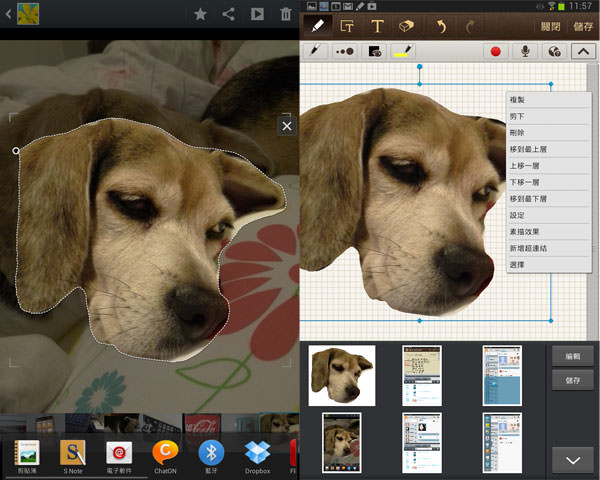Favorite the photo with star icon
This screenshot has width=600, height=480.
(200, 14)
